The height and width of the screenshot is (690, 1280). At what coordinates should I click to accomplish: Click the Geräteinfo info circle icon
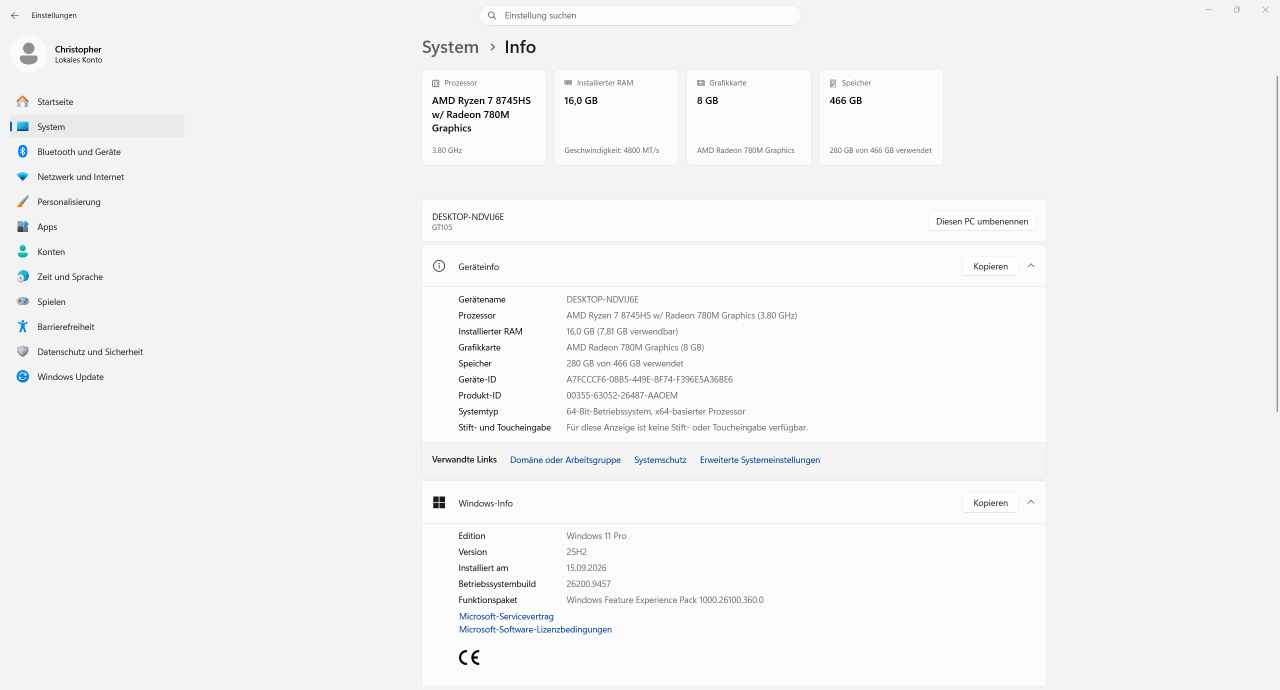coord(438,266)
